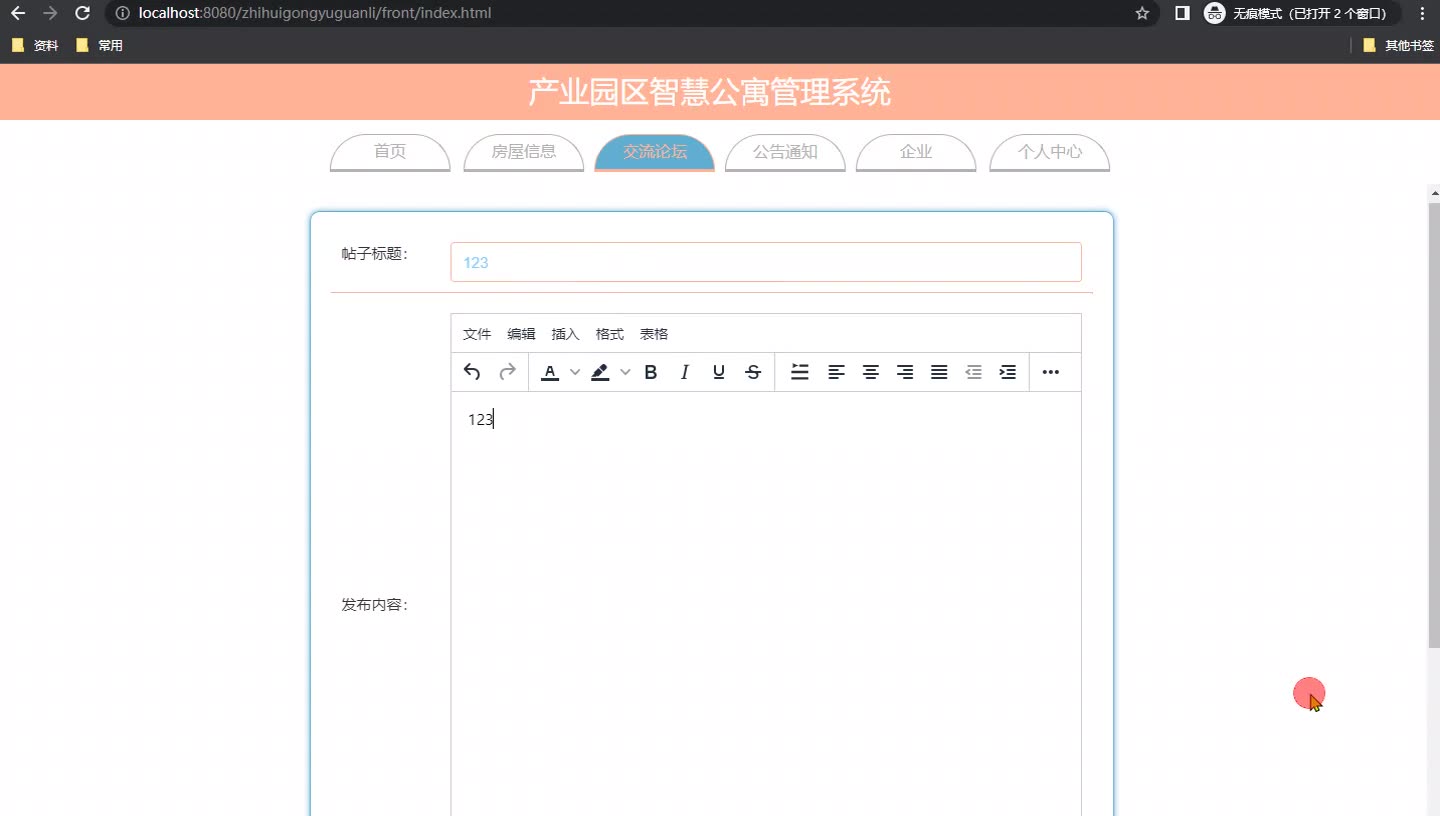This screenshot has width=1440, height=816.
Task: Justify text alignment
Action: pos(939,372)
